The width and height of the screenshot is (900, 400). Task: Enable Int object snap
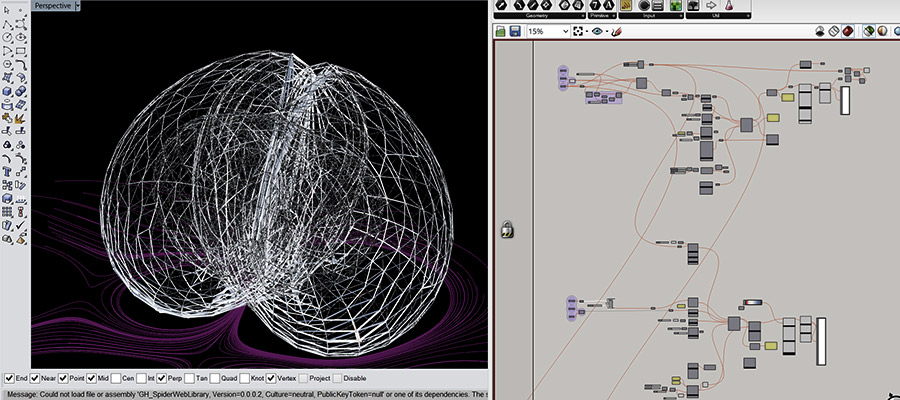click(x=141, y=378)
